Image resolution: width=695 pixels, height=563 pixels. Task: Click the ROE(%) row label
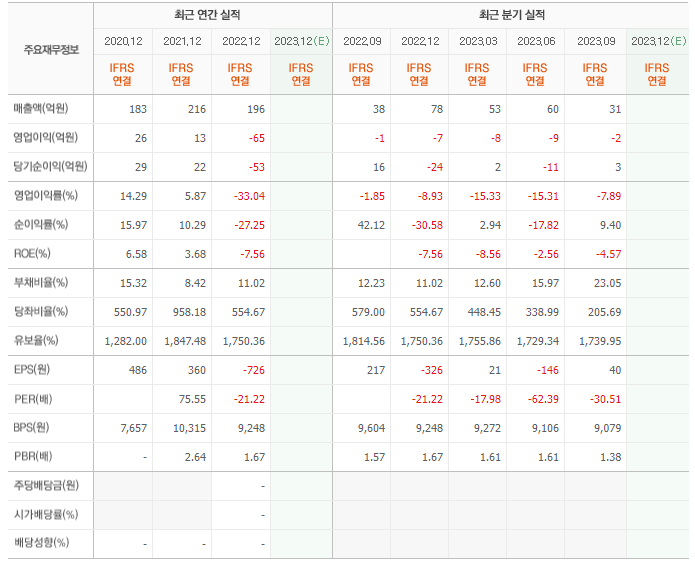pyautogui.click(x=32, y=253)
